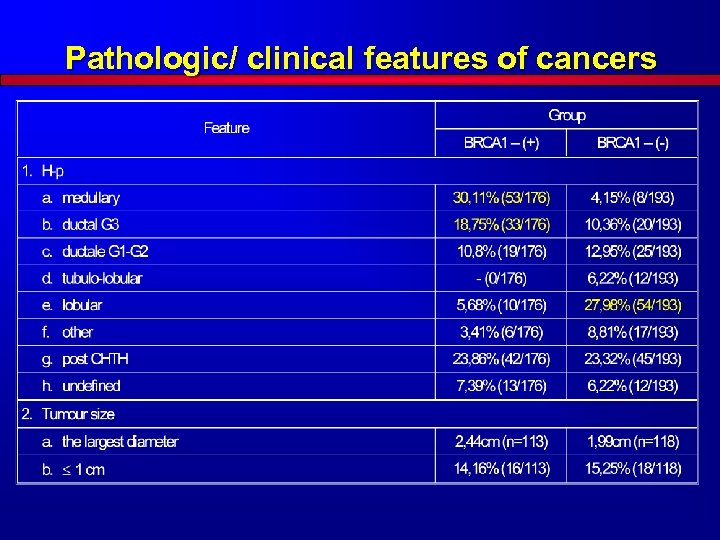
Task: Select the '15,25% (18/118)' cell
Action: pos(632,469)
